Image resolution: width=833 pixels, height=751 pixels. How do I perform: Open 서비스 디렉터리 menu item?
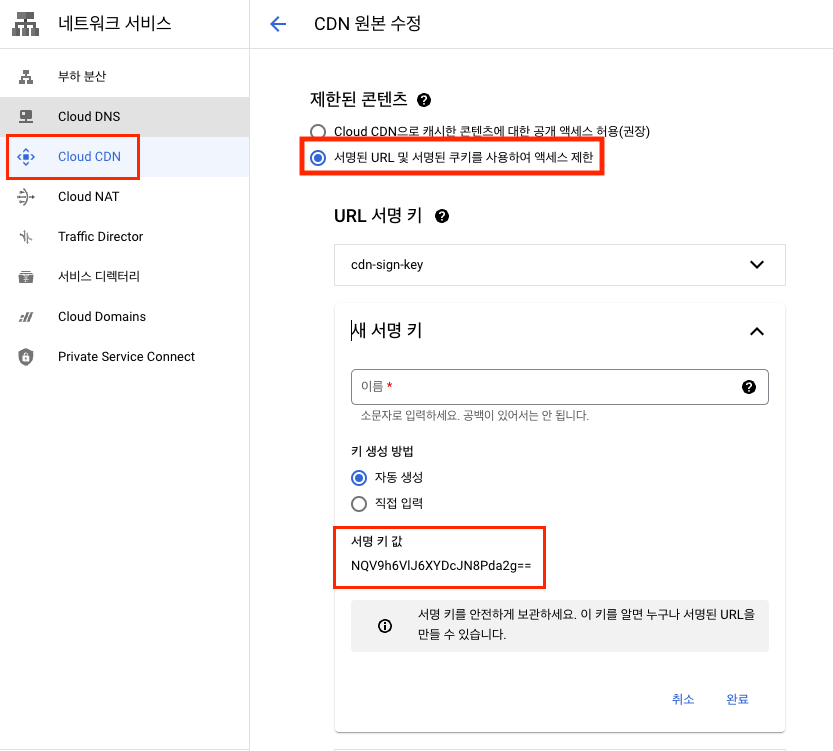coord(124,277)
